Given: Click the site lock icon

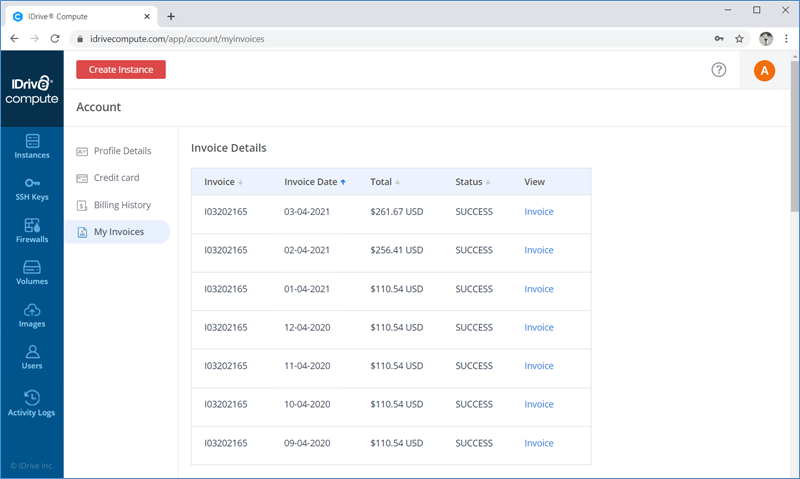Looking at the screenshot, I should coord(80,39).
